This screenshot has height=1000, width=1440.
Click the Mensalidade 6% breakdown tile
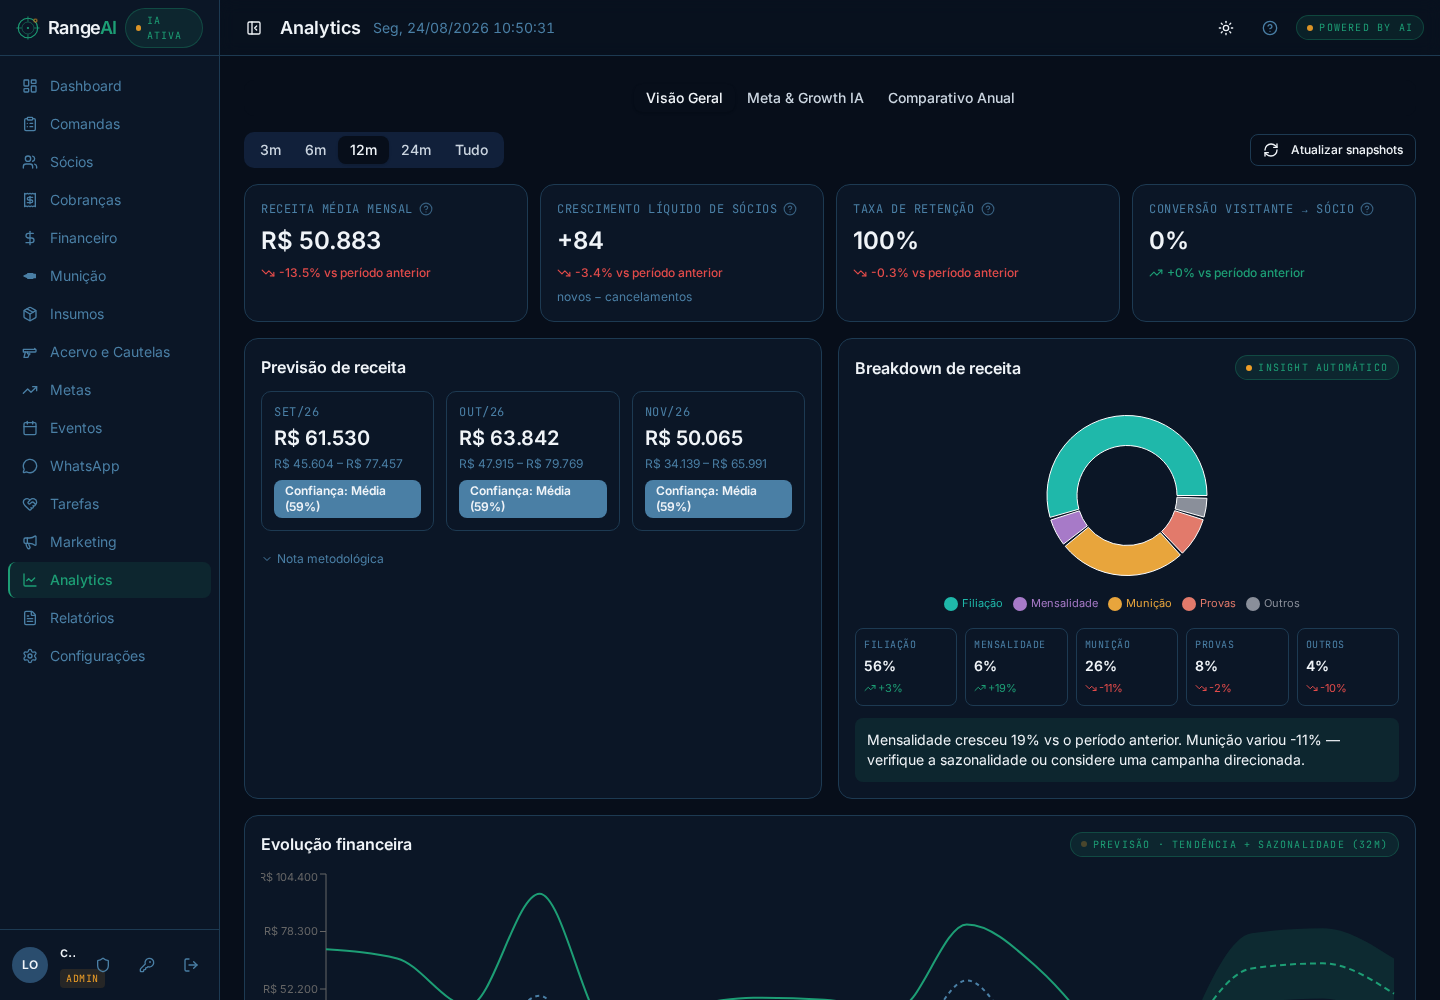point(1016,667)
